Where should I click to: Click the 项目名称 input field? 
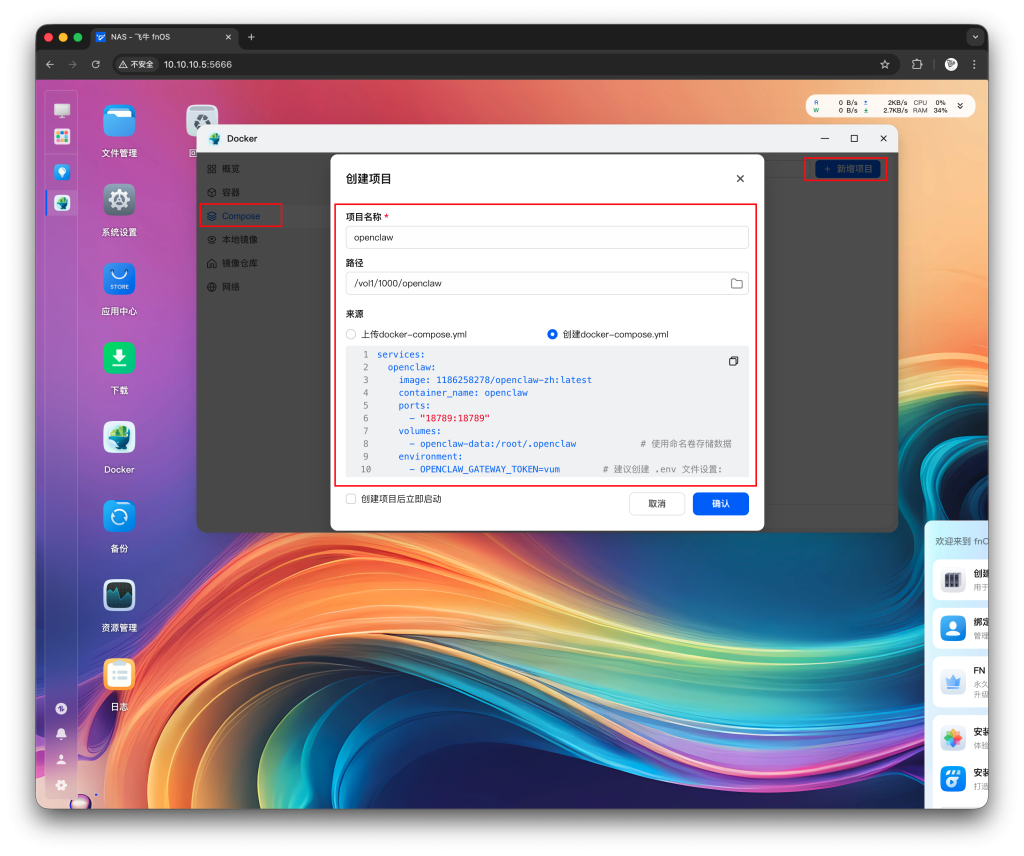pyautogui.click(x=546, y=238)
